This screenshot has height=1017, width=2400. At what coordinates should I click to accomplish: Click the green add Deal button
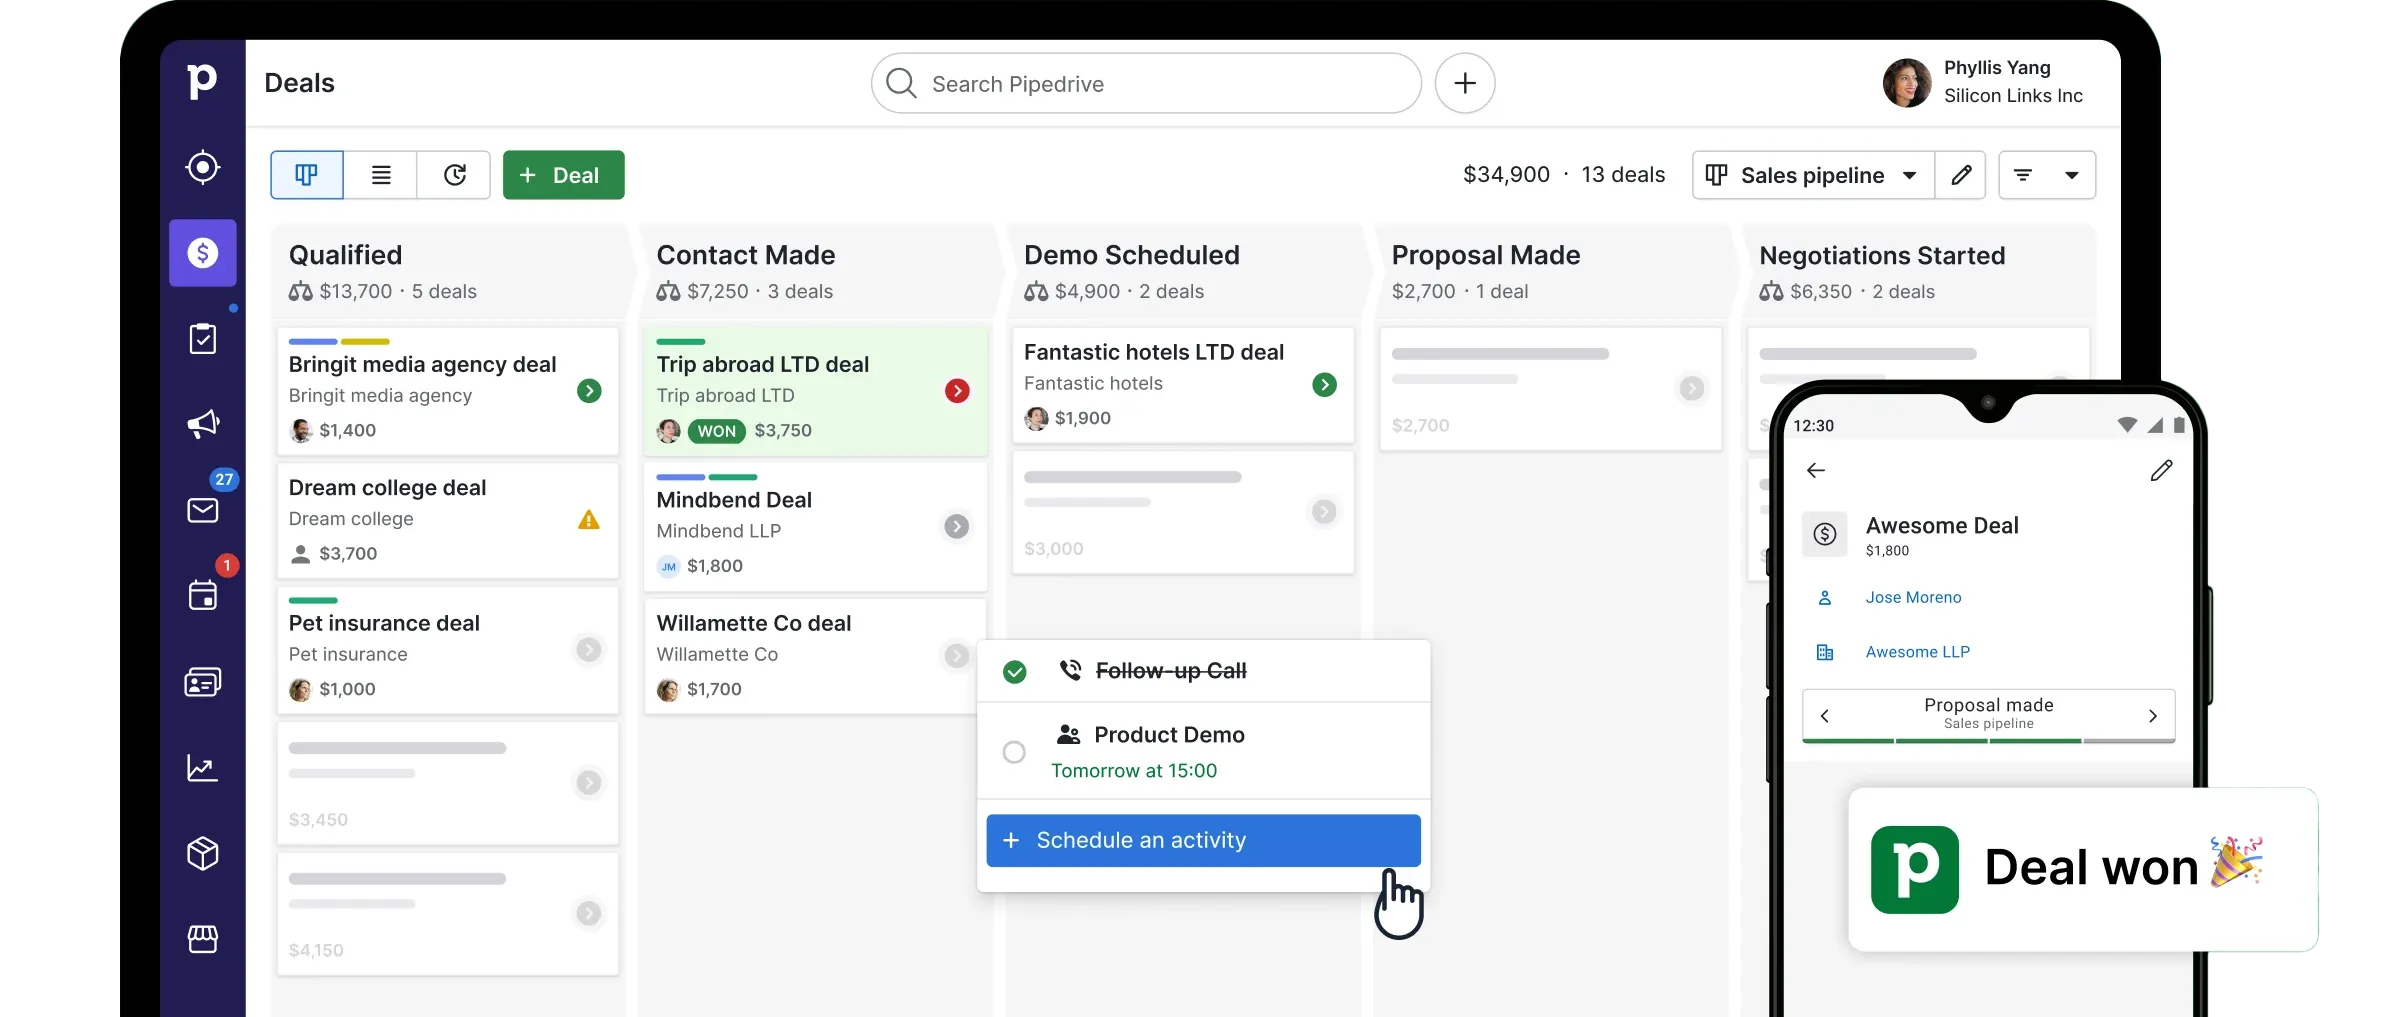point(564,175)
